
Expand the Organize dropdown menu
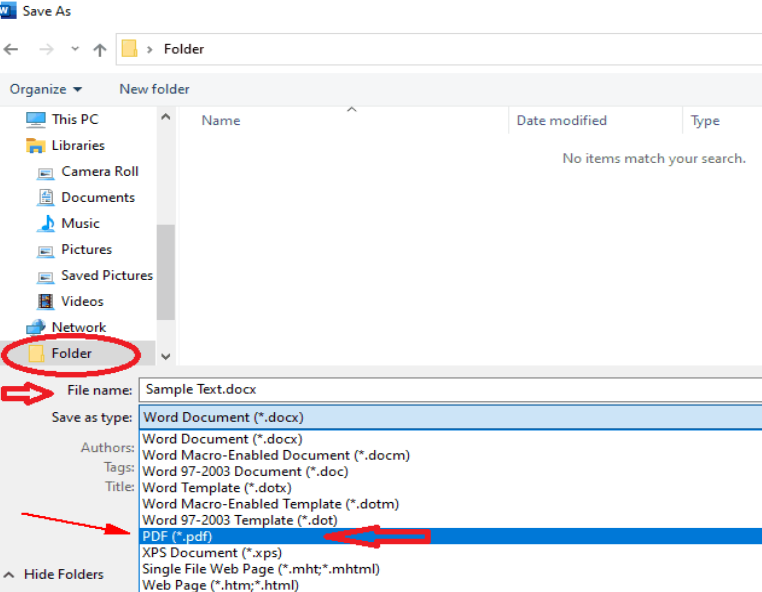pos(46,89)
